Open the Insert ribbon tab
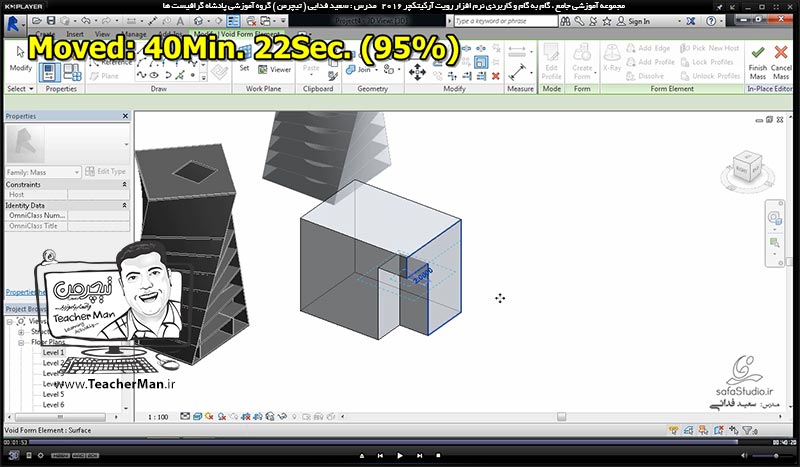The height and width of the screenshot is (467, 800). (x=75, y=34)
